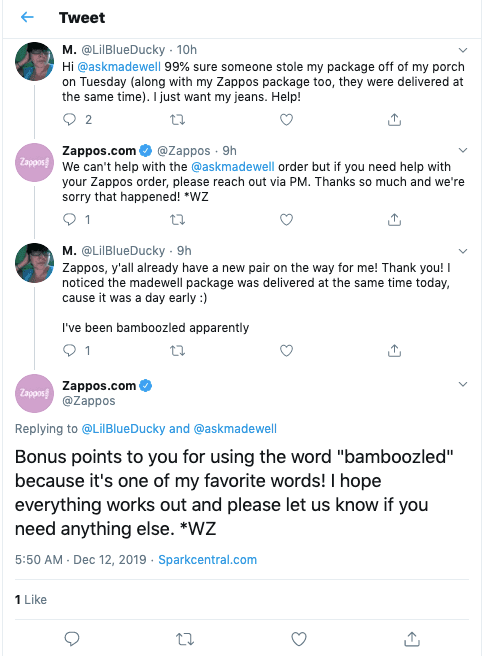Expand options caret on the main Zappos tweet
The image size is (484, 656).
[463, 384]
